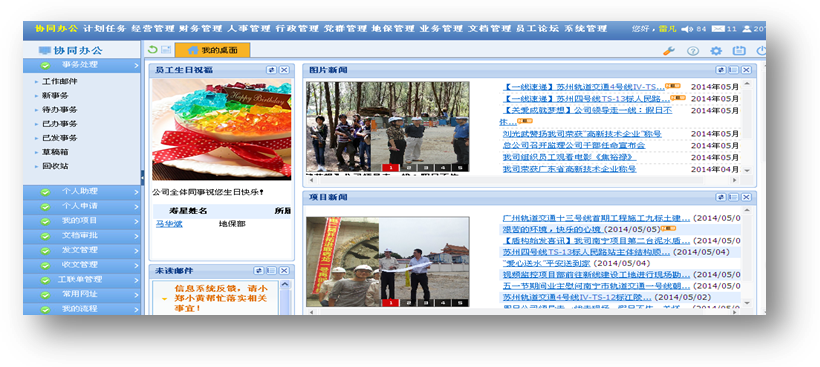Click the green check icon beside 个人助理
820x367 pixels.
tap(45, 191)
